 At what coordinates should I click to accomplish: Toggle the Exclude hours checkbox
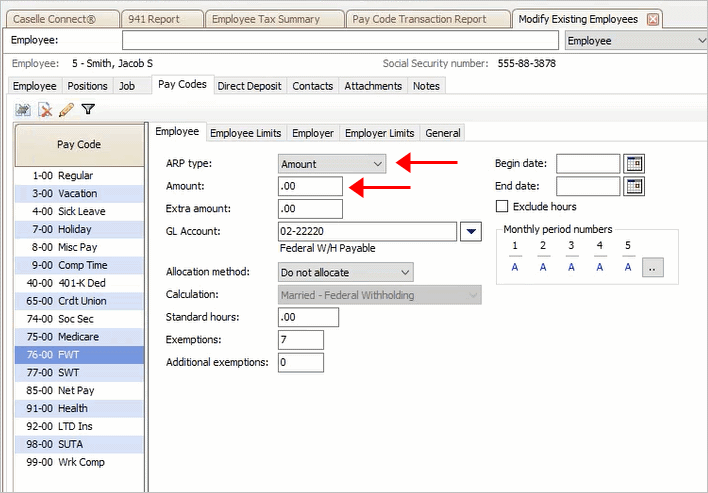pyautogui.click(x=502, y=206)
